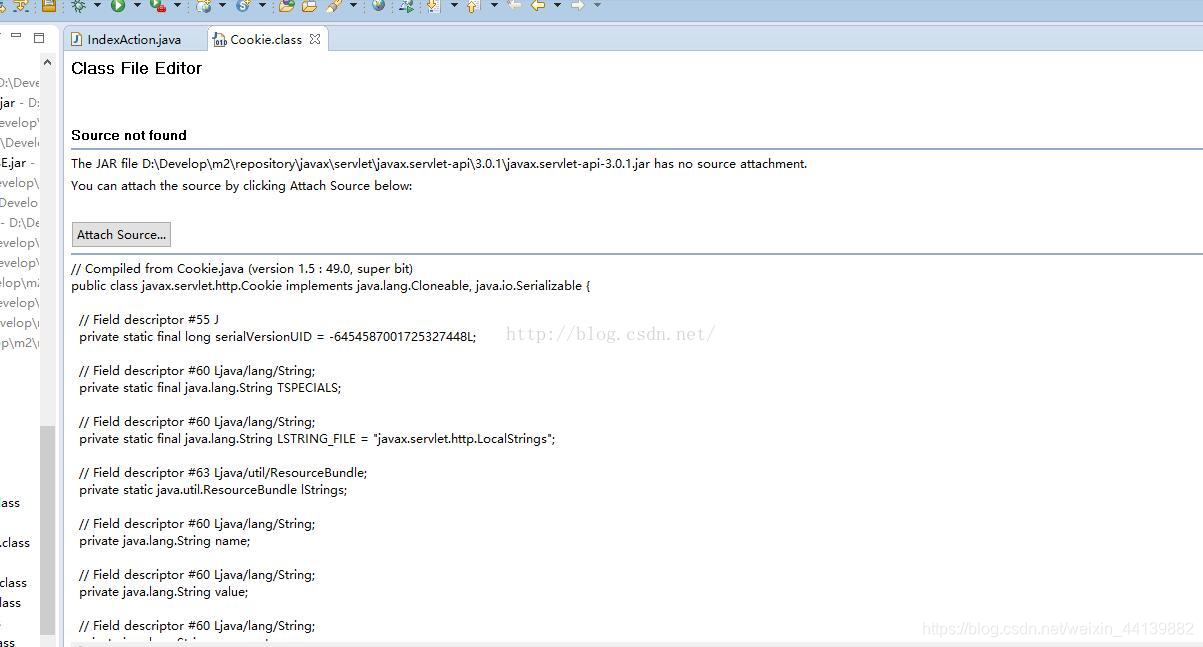Click "You can attach the source" line
Viewport: 1203px width, 647px height.
[x=241, y=185]
